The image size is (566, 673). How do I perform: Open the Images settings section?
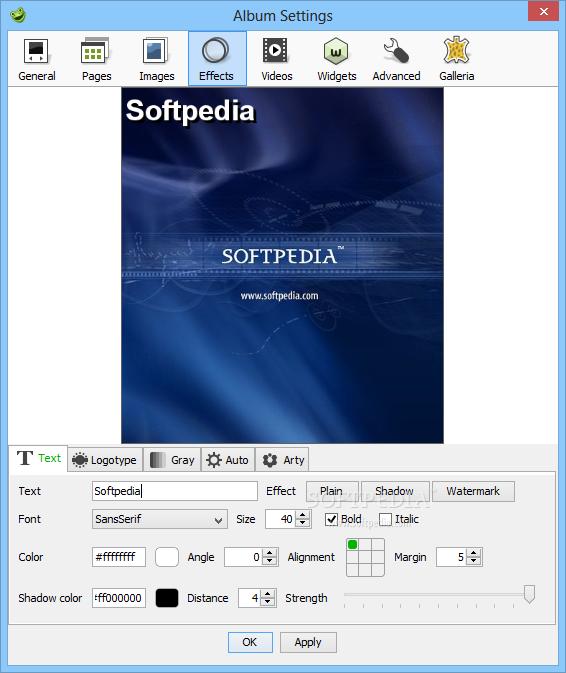pyautogui.click(x=157, y=59)
